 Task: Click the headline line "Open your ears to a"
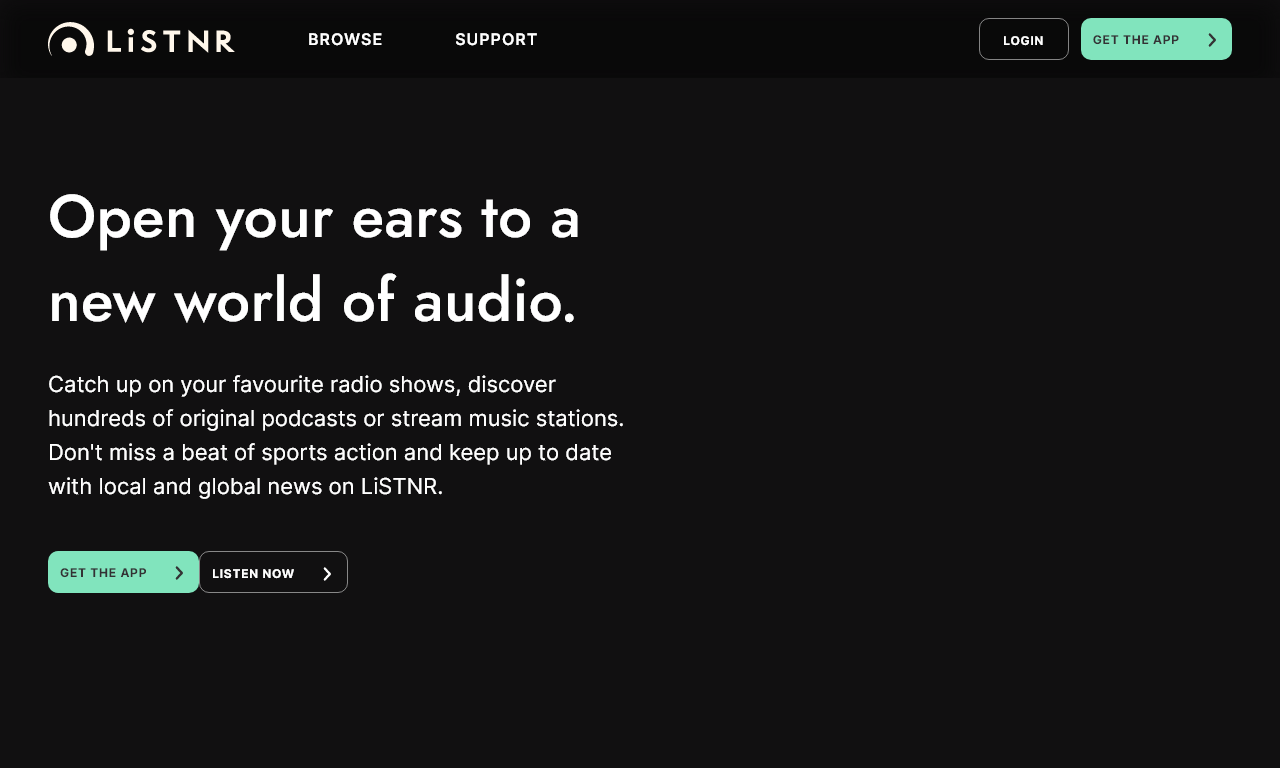pos(314,217)
